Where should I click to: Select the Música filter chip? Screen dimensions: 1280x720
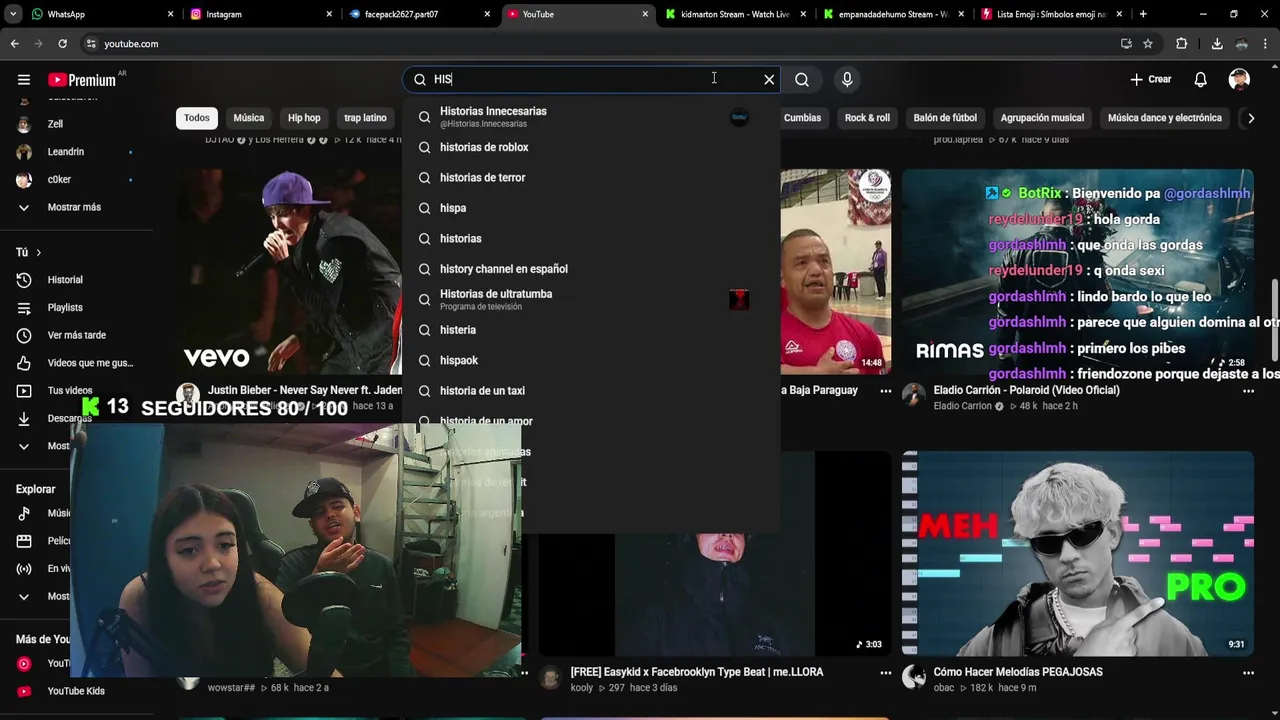[x=249, y=118]
